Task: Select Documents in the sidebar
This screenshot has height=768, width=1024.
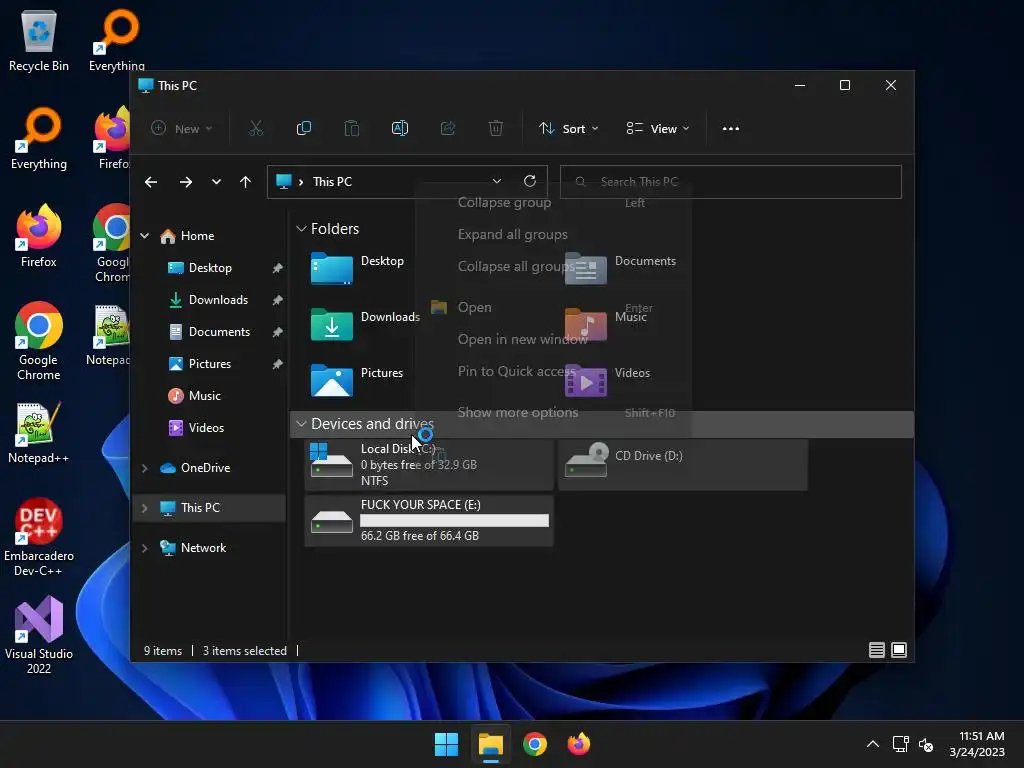Action: coord(219,332)
